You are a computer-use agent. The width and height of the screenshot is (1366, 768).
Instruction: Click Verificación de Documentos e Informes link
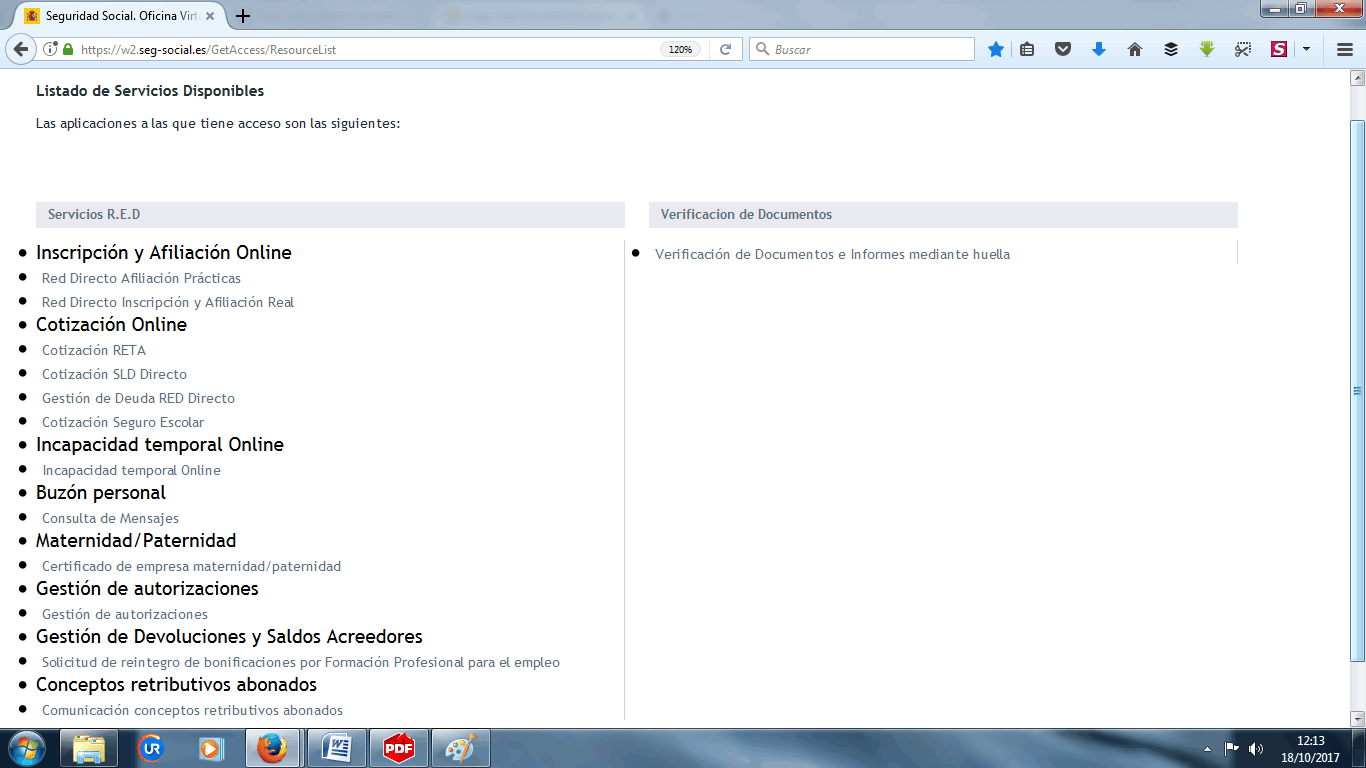pos(832,254)
